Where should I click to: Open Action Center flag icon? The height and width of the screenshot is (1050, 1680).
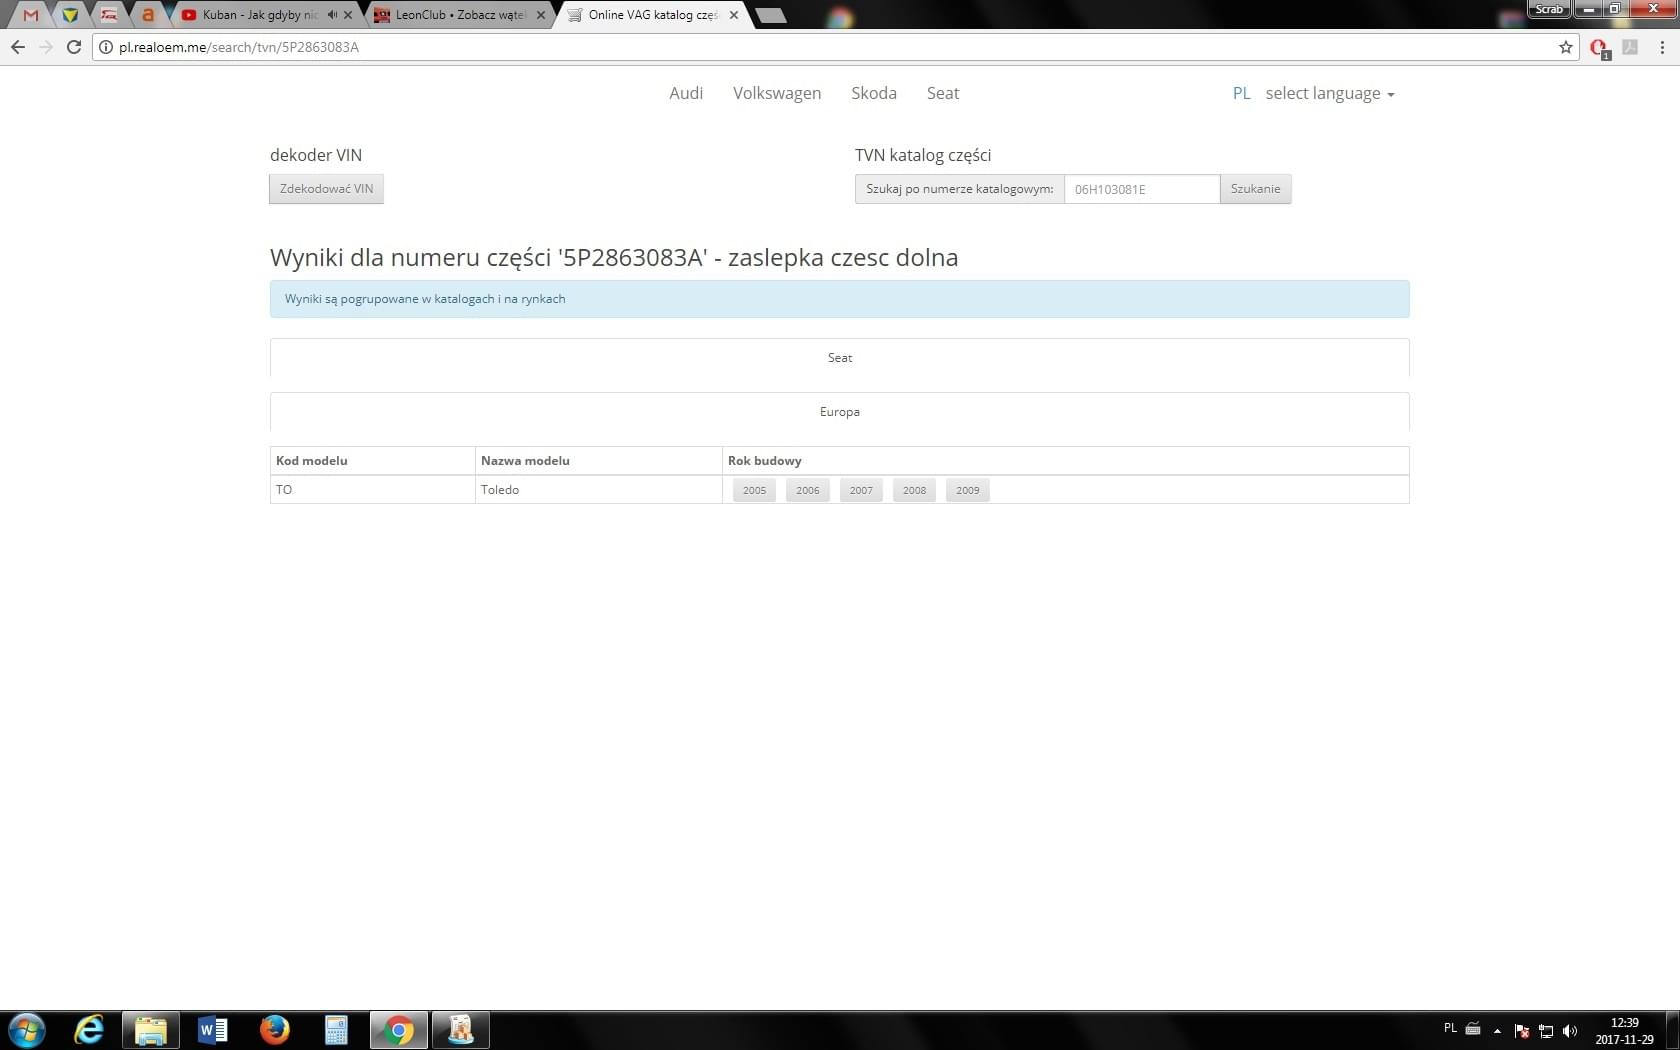1522,1031
